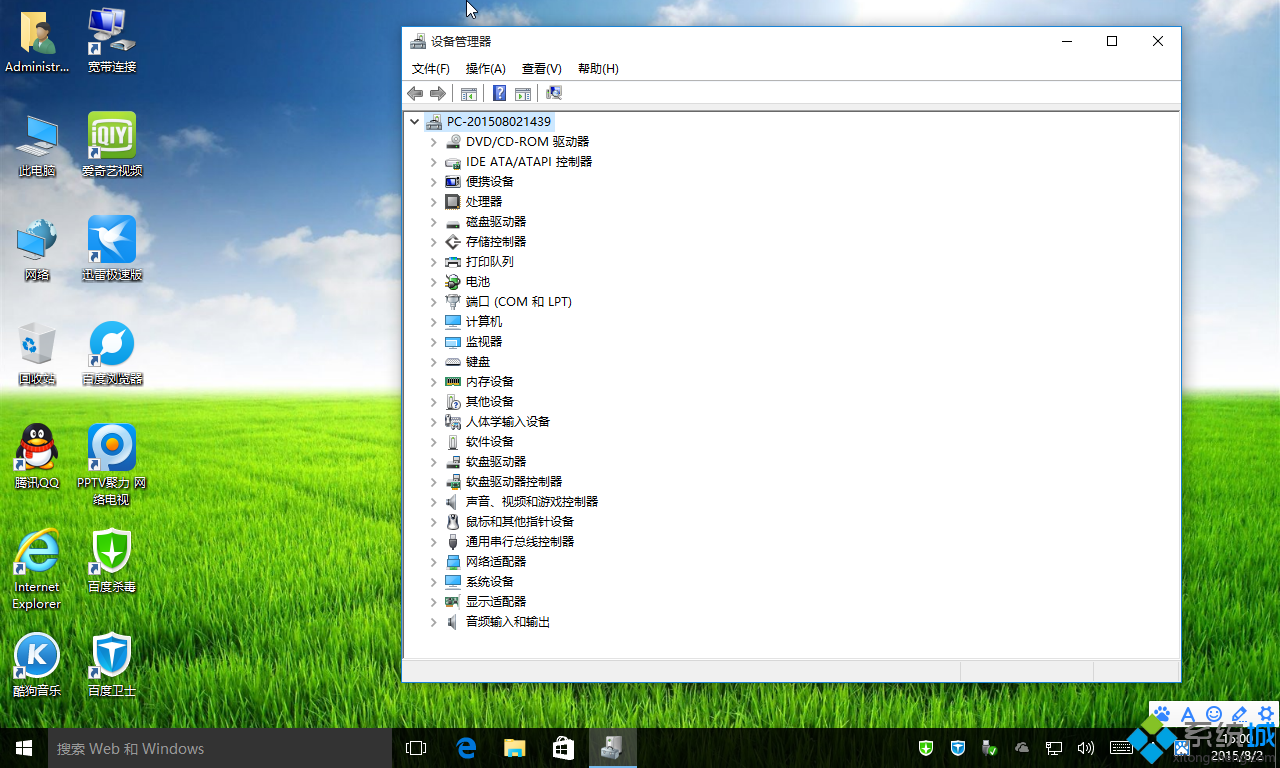
Task: Click the Windows Start button
Action: [23, 747]
